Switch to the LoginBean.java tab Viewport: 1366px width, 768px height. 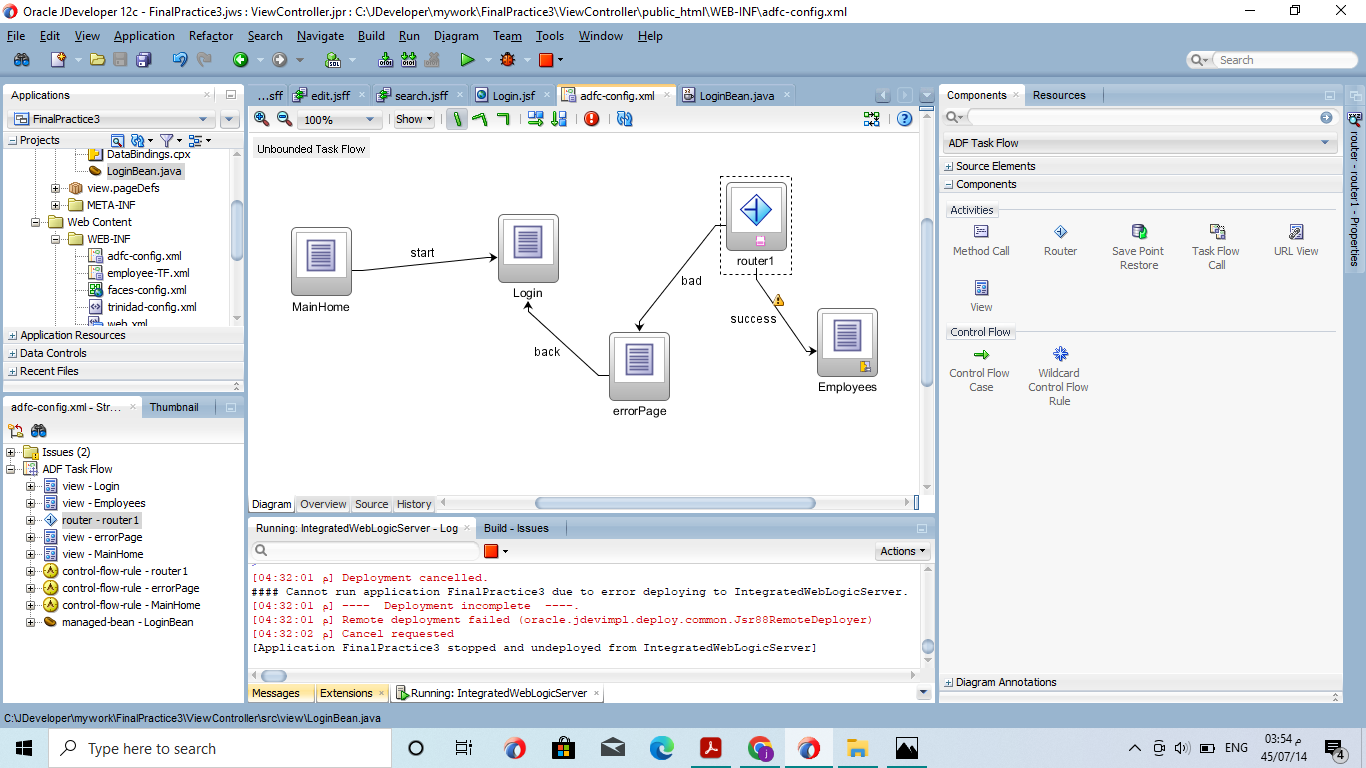(x=736, y=96)
